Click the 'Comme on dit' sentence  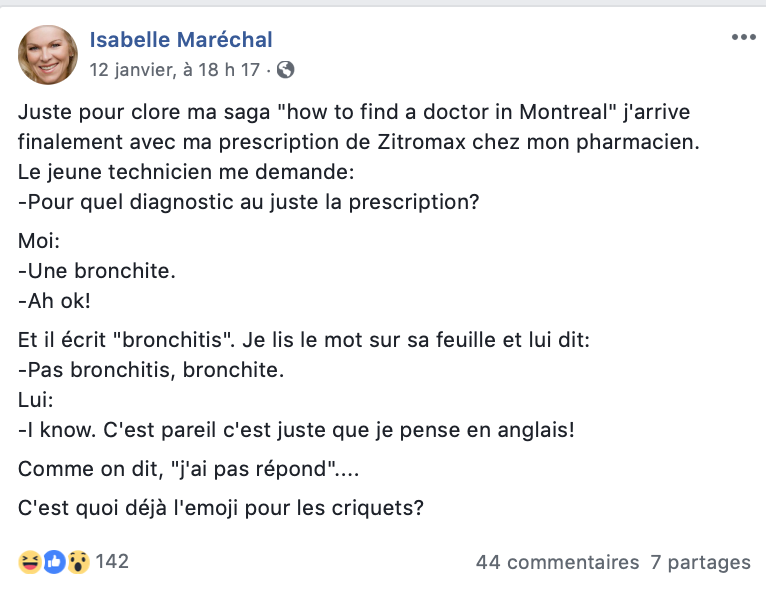189,469
